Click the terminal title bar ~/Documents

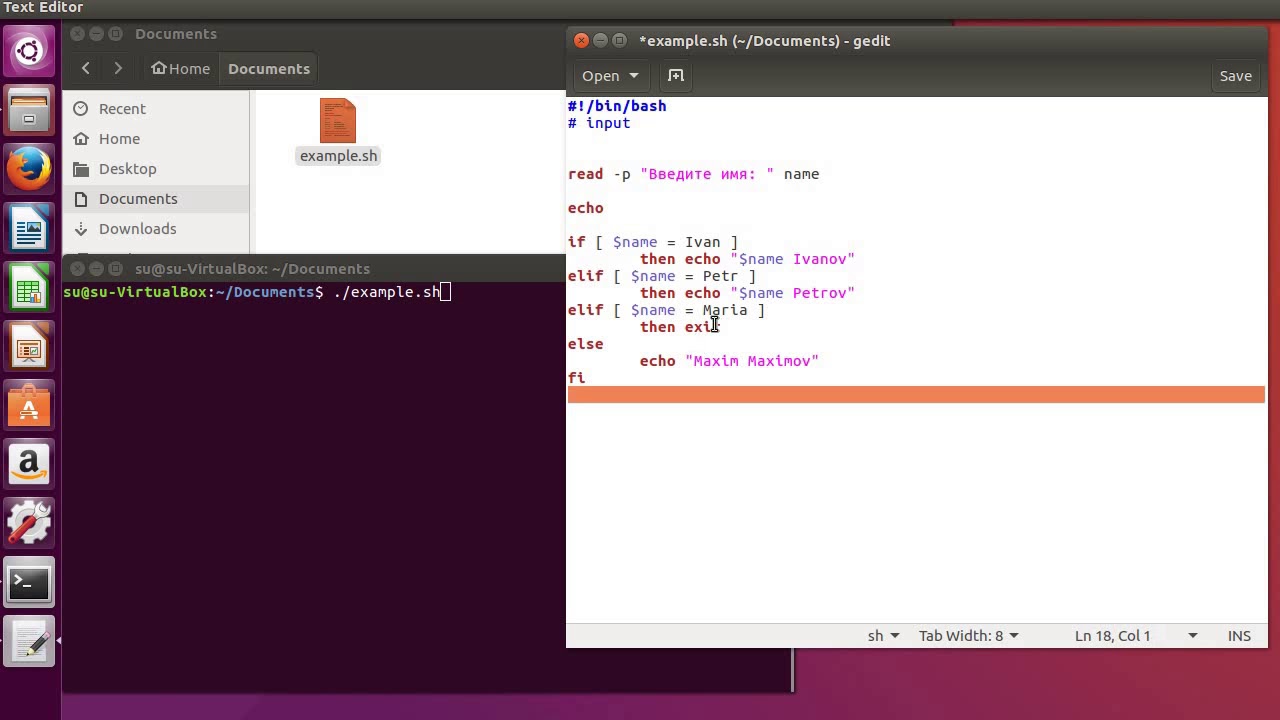click(x=252, y=269)
